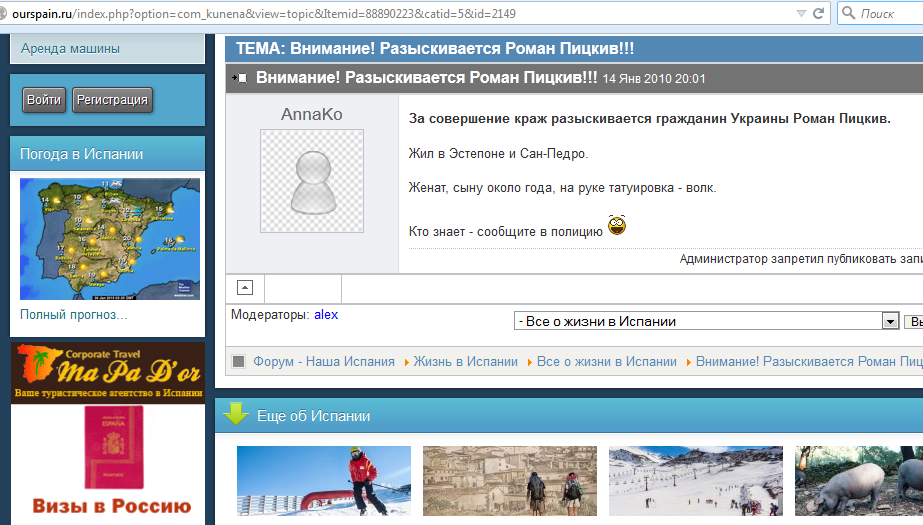Screen dimensions: 923x525
Task: Click the magnifier icon in browser search box
Action: click(849, 13)
